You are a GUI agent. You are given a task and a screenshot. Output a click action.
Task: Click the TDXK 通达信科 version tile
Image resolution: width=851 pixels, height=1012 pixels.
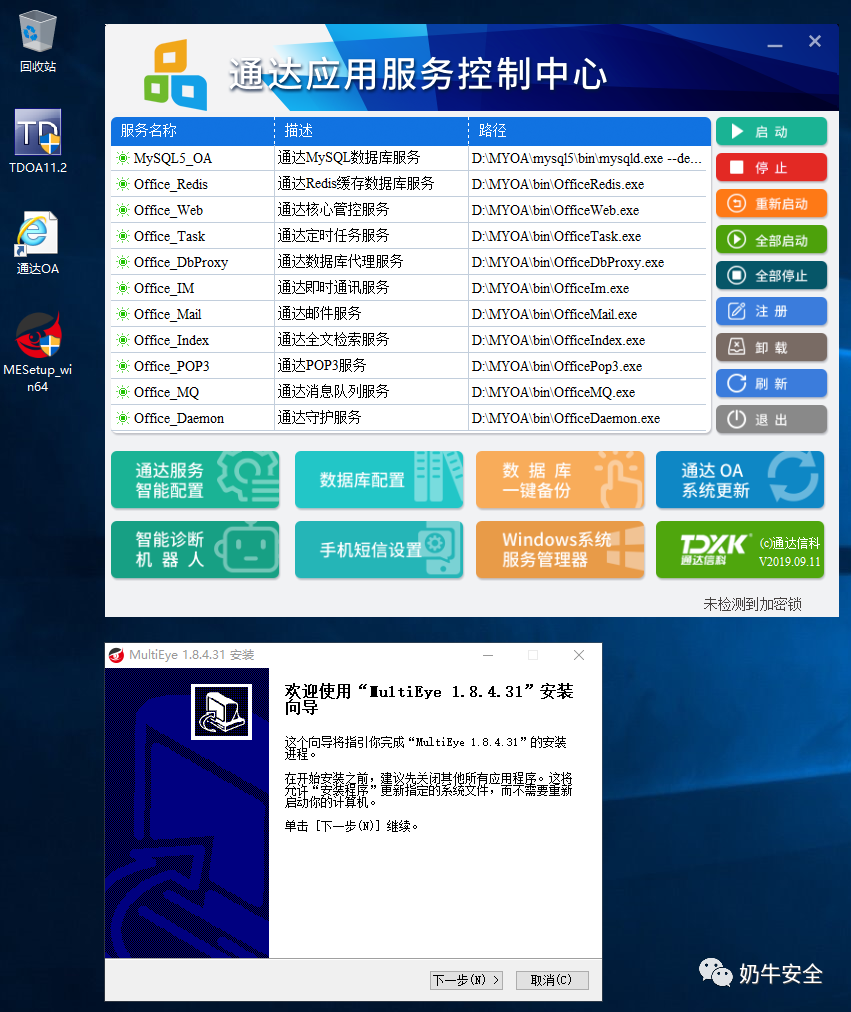[x=740, y=549]
